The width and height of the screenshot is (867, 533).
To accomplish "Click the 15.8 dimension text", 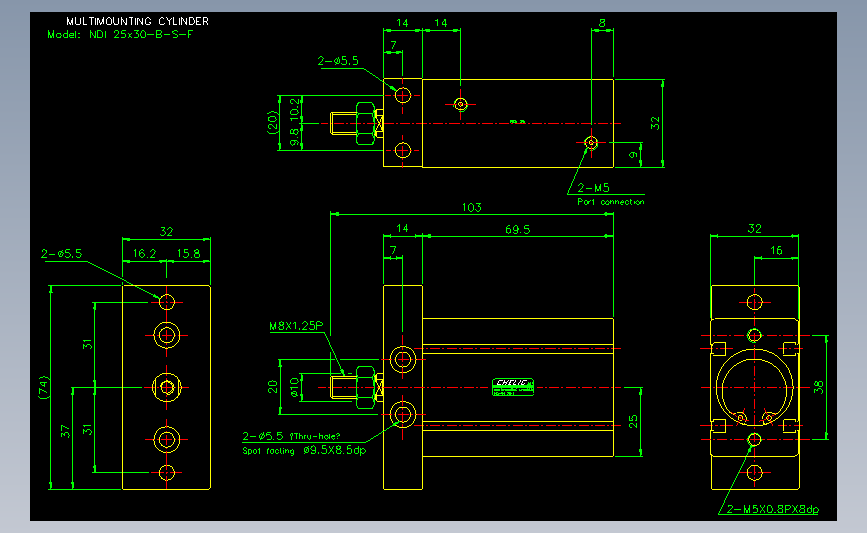I will pos(188,253).
